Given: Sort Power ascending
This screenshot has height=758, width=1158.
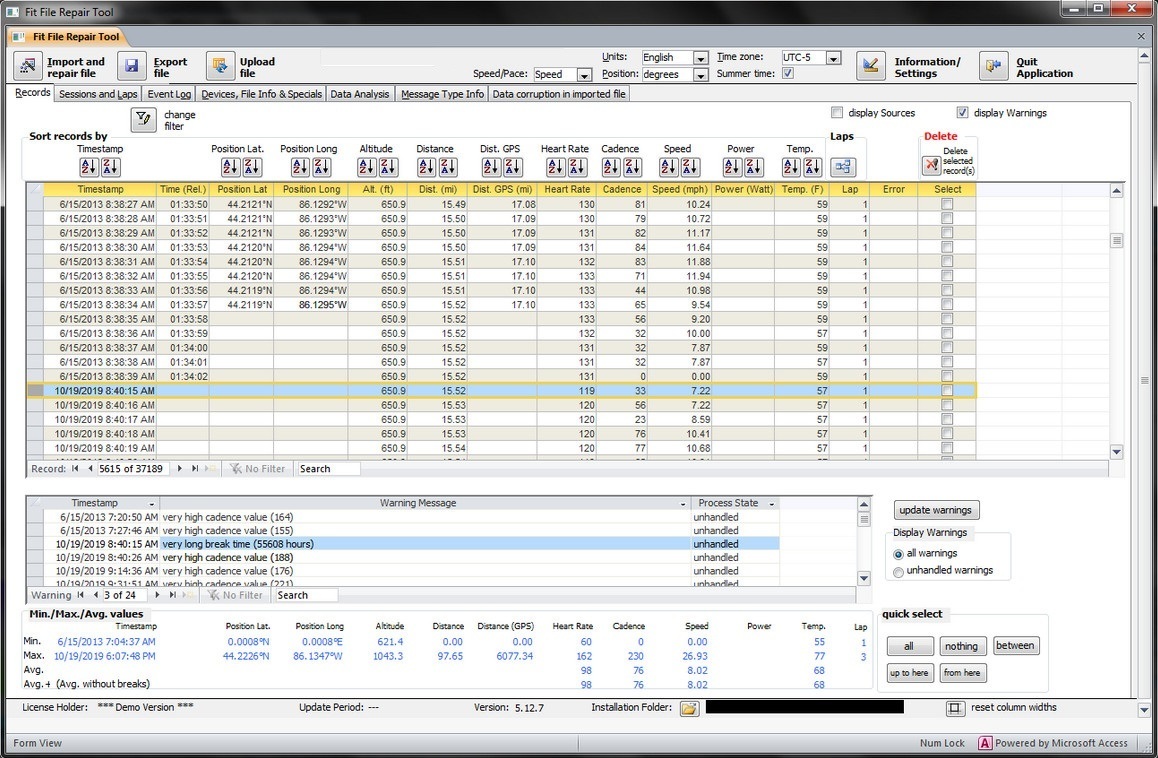Looking at the screenshot, I should point(732,167).
